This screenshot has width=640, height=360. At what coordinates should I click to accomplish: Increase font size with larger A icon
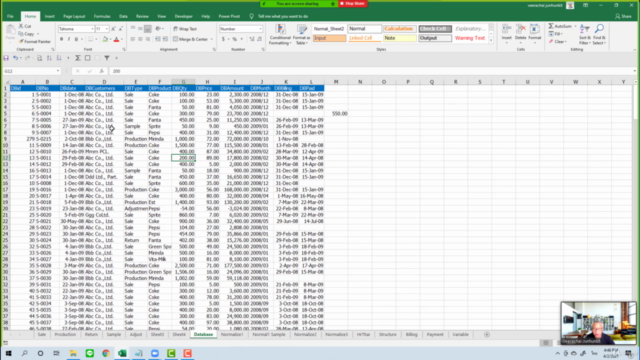tap(113, 29)
